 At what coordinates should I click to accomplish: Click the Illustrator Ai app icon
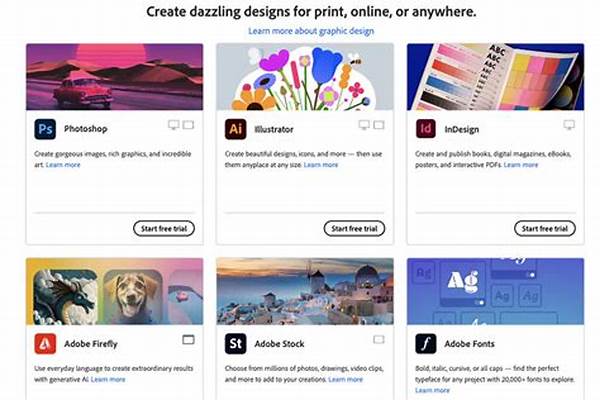tap(235, 129)
